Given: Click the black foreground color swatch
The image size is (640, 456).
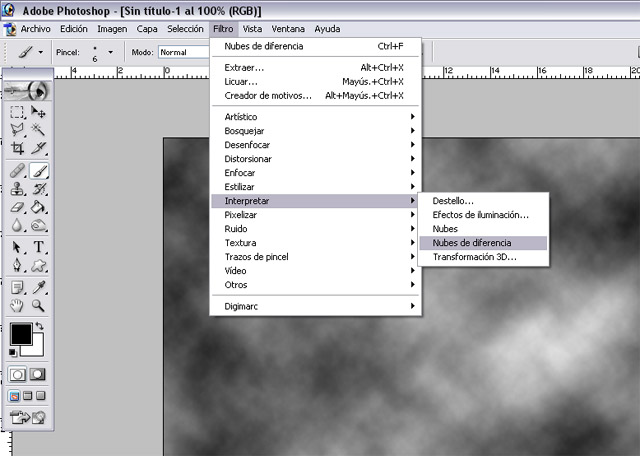Looking at the screenshot, I should point(20,334).
